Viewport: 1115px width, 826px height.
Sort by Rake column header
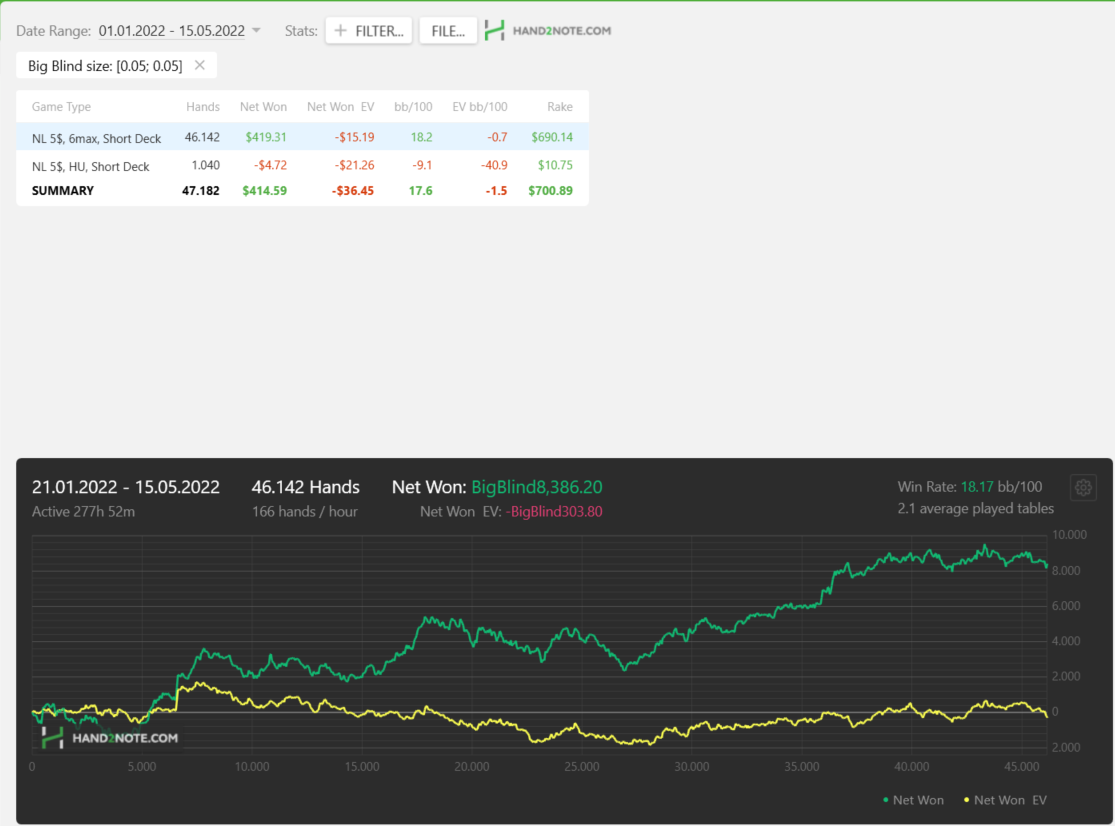(x=560, y=107)
